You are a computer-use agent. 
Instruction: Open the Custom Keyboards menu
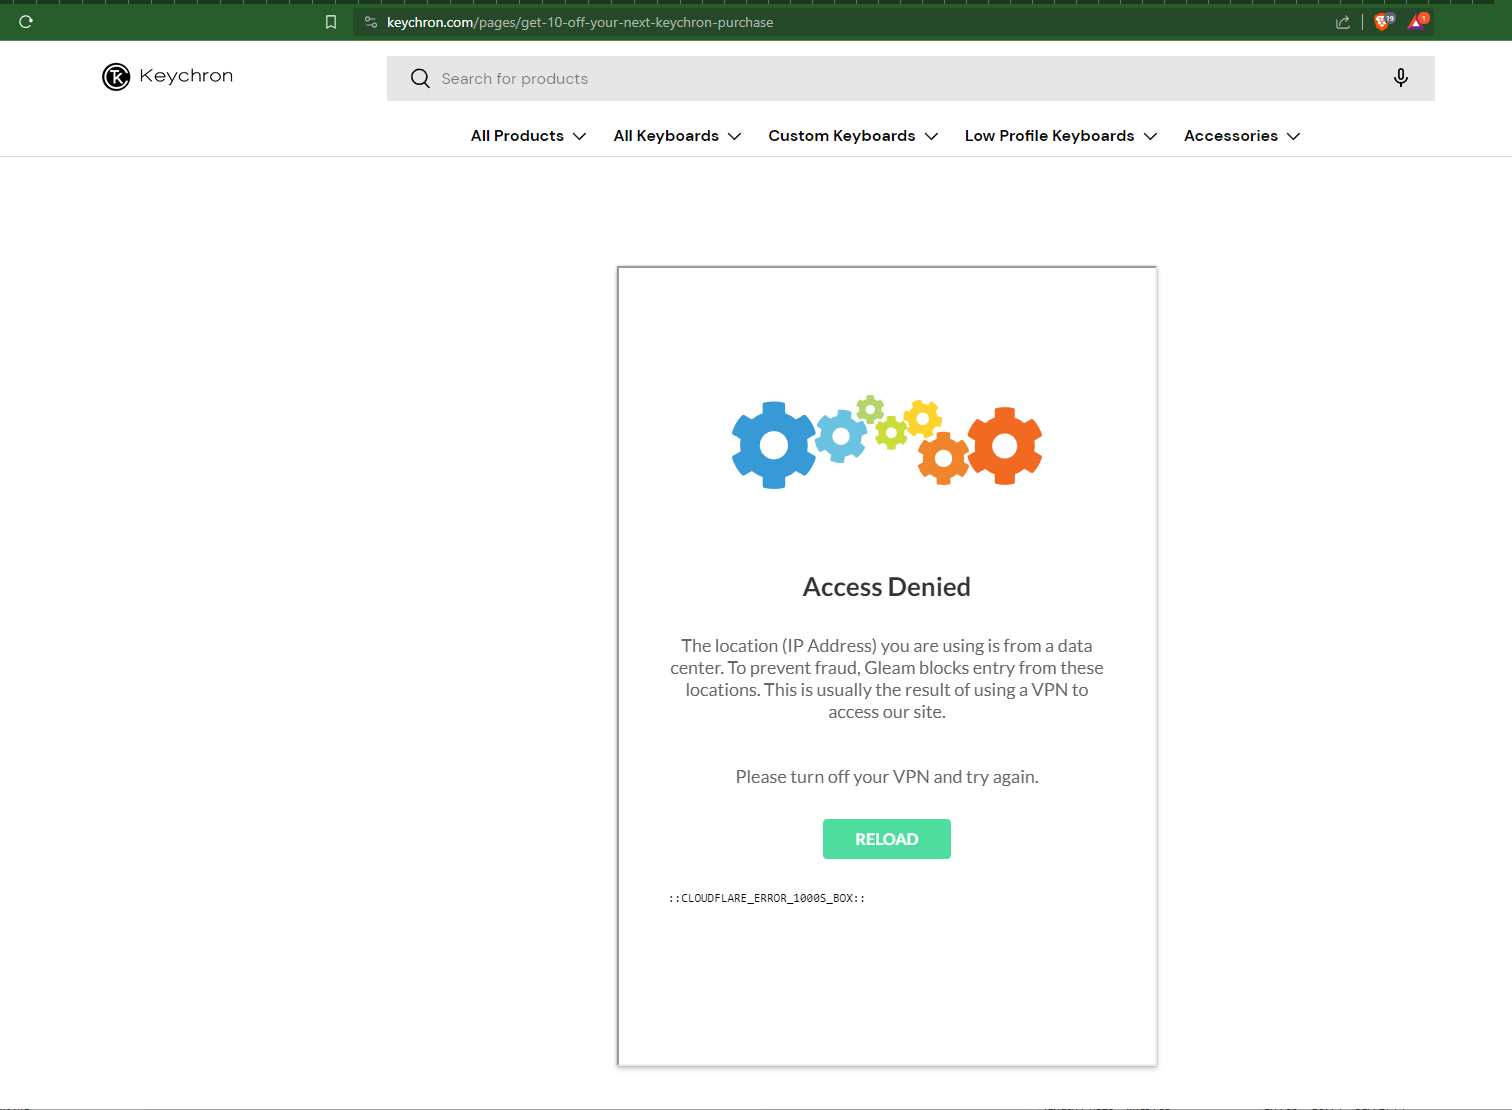tap(853, 136)
